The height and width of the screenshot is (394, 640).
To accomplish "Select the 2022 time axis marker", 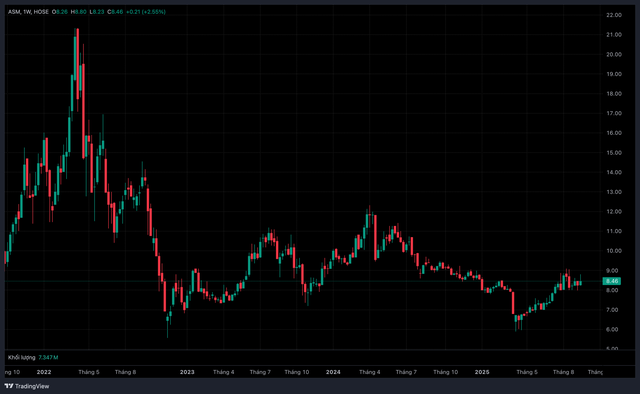I will (44, 372).
